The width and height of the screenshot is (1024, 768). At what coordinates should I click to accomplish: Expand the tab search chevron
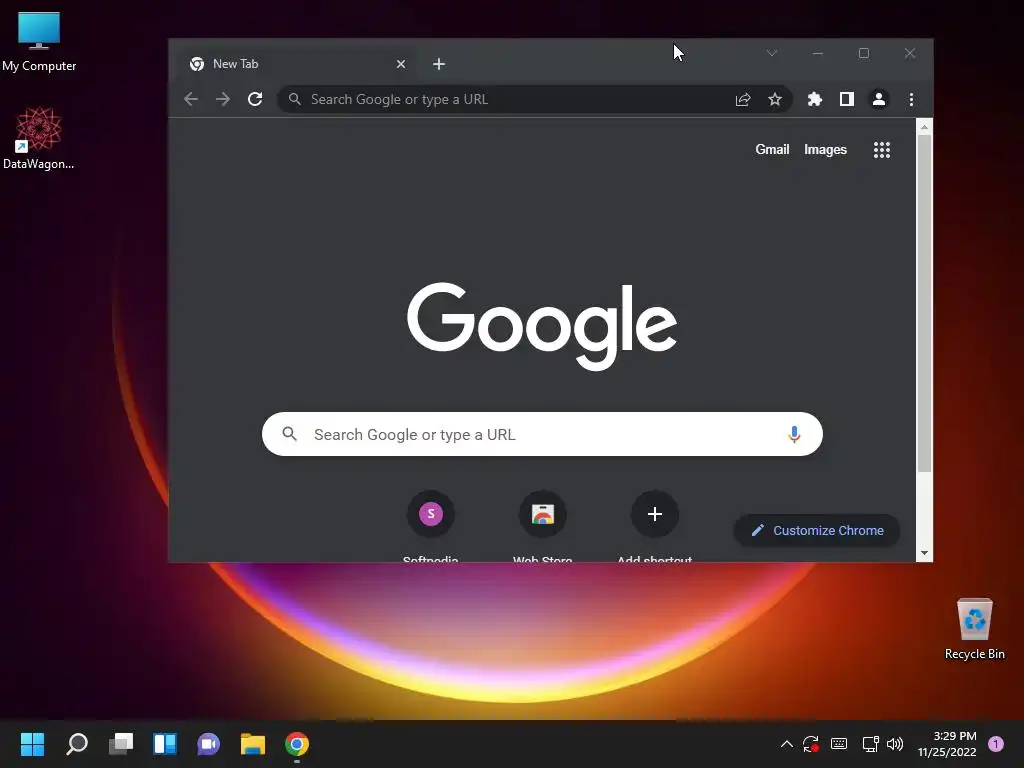click(x=772, y=53)
